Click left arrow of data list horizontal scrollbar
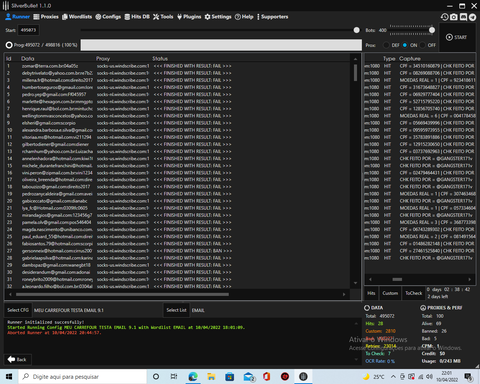This screenshot has width=480, height=384. pyautogui.click(x=10, y=294)
